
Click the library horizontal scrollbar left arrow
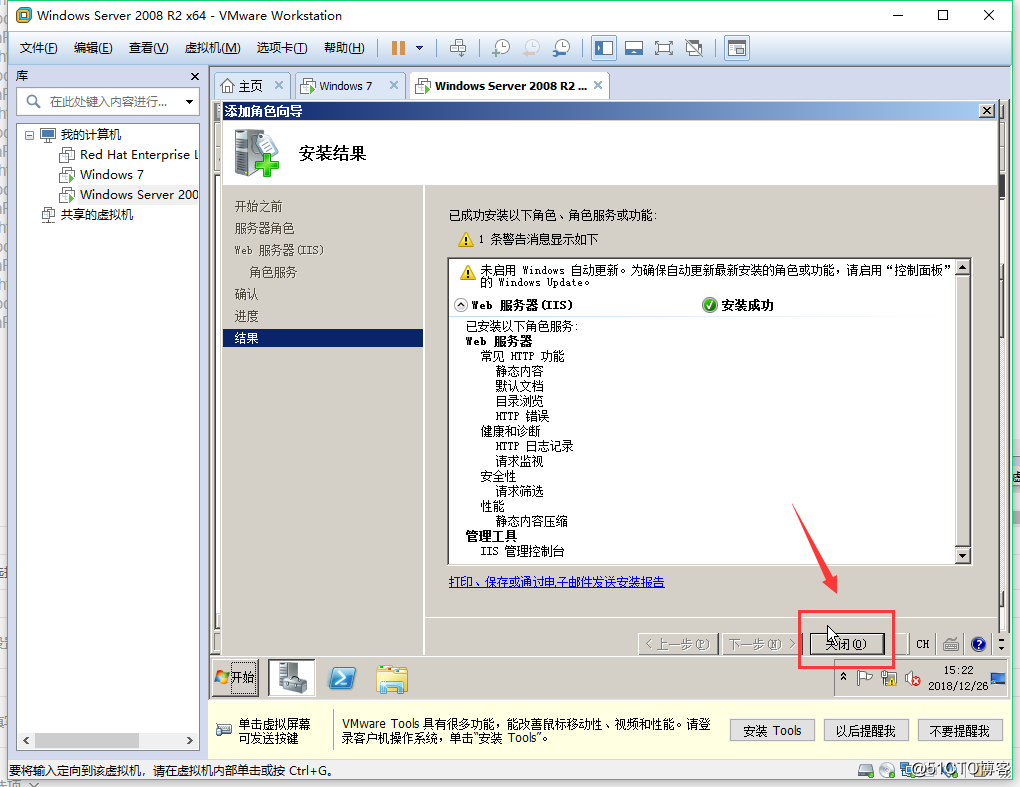pos(26,740)
